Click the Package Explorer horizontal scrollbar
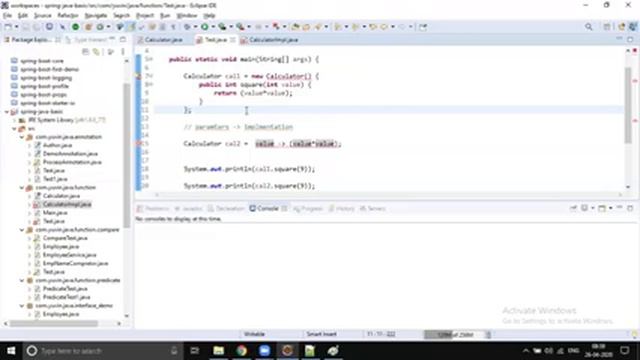Image resolution: width=640 pixels, height=360 pixels. 54,324
